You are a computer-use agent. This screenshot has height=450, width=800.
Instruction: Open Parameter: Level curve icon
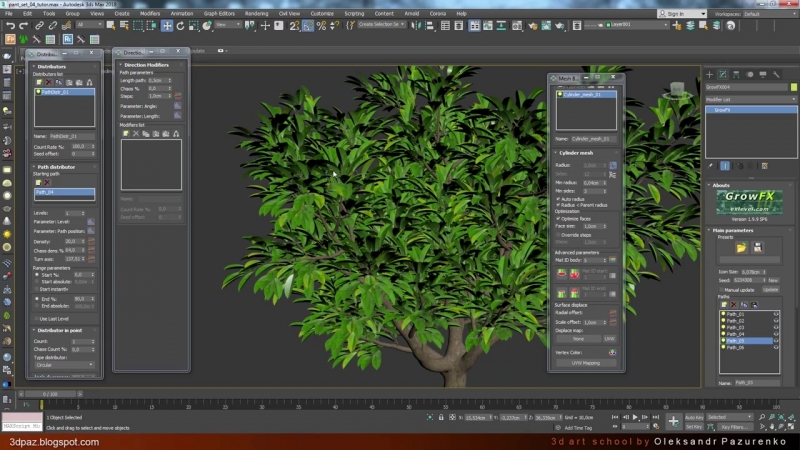click(x=91, y=222)
